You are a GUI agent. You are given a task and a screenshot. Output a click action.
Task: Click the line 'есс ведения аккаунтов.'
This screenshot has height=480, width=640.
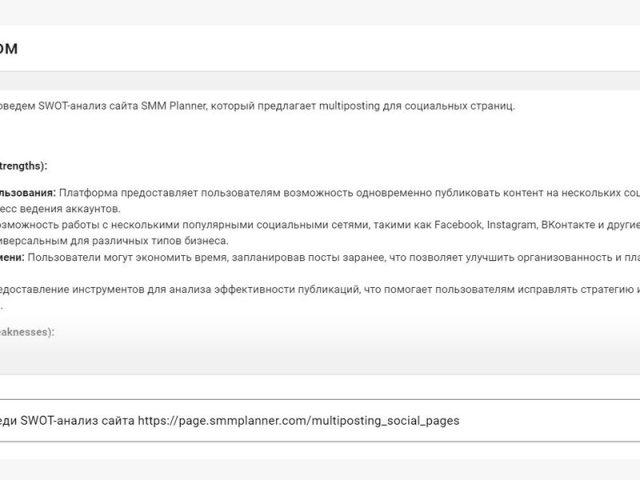pyautogui.click(x=60, y=209)
